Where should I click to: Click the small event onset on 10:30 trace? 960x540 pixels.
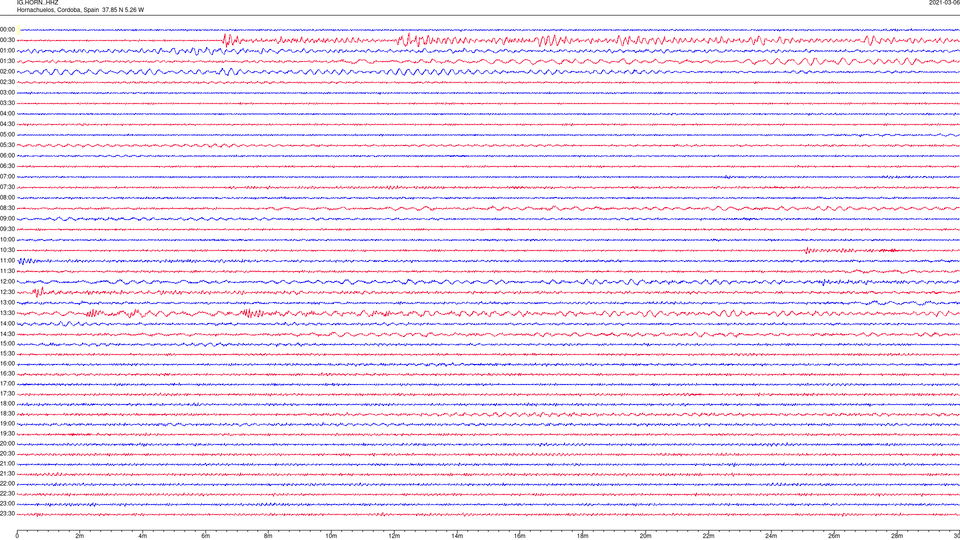[x=808, y=250]
